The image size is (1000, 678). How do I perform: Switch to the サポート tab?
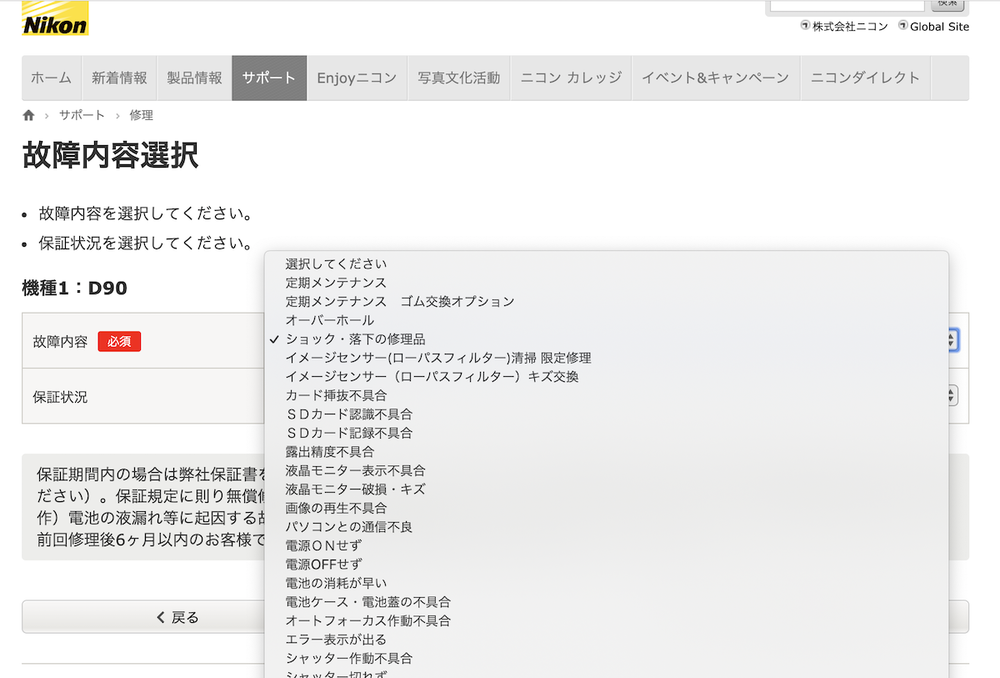[x=268, y=77]
